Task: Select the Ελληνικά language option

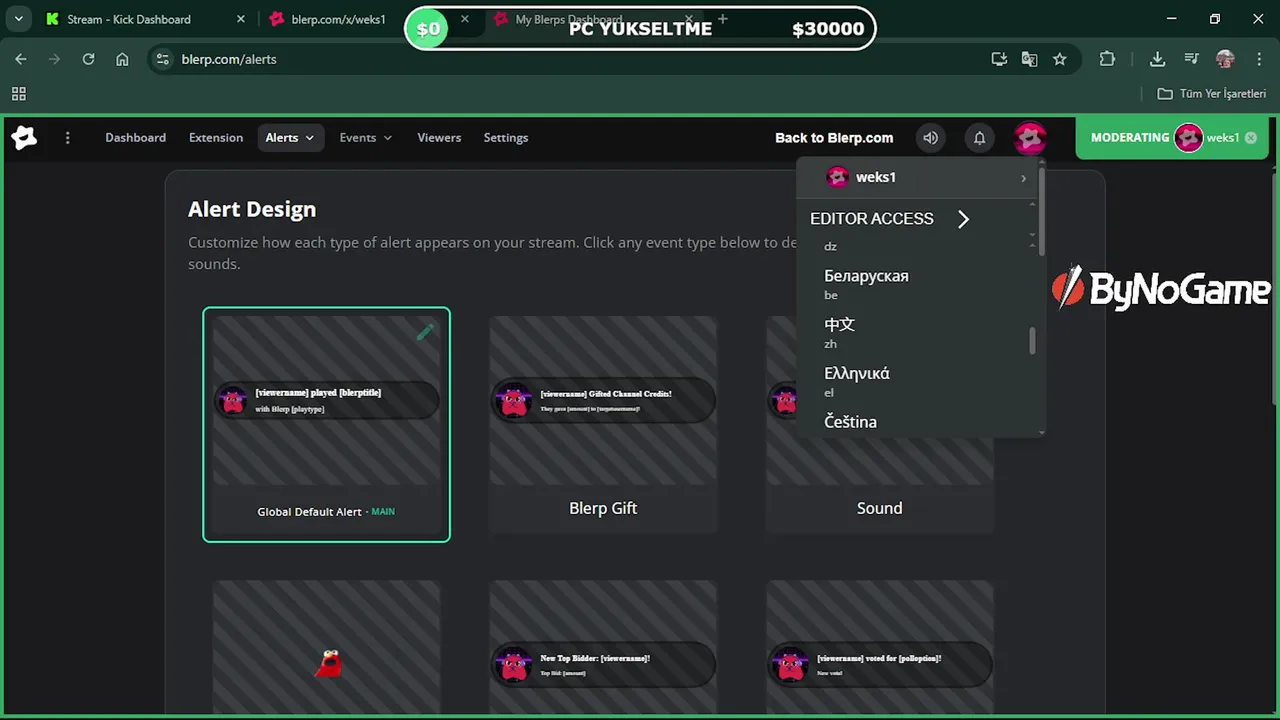Action: click(x=857, y=381)
